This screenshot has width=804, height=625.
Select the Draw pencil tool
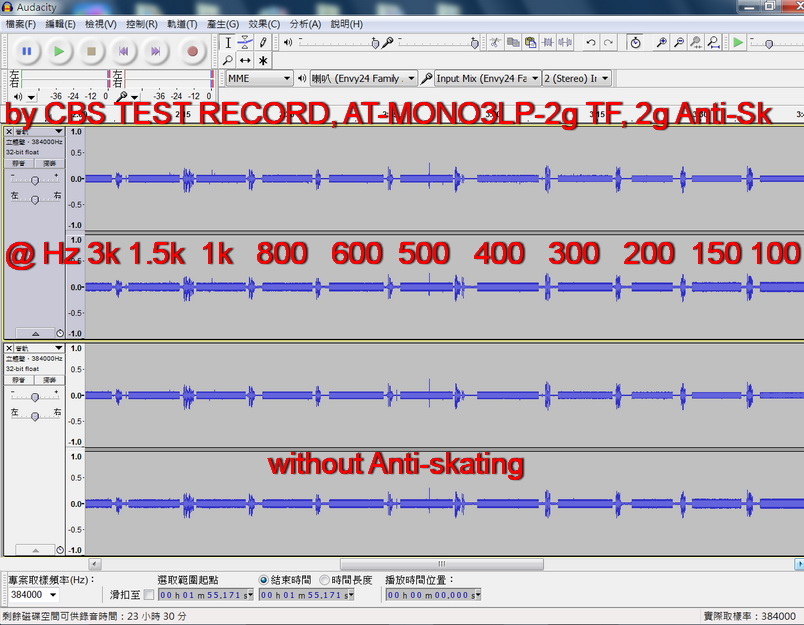[263, 43]
